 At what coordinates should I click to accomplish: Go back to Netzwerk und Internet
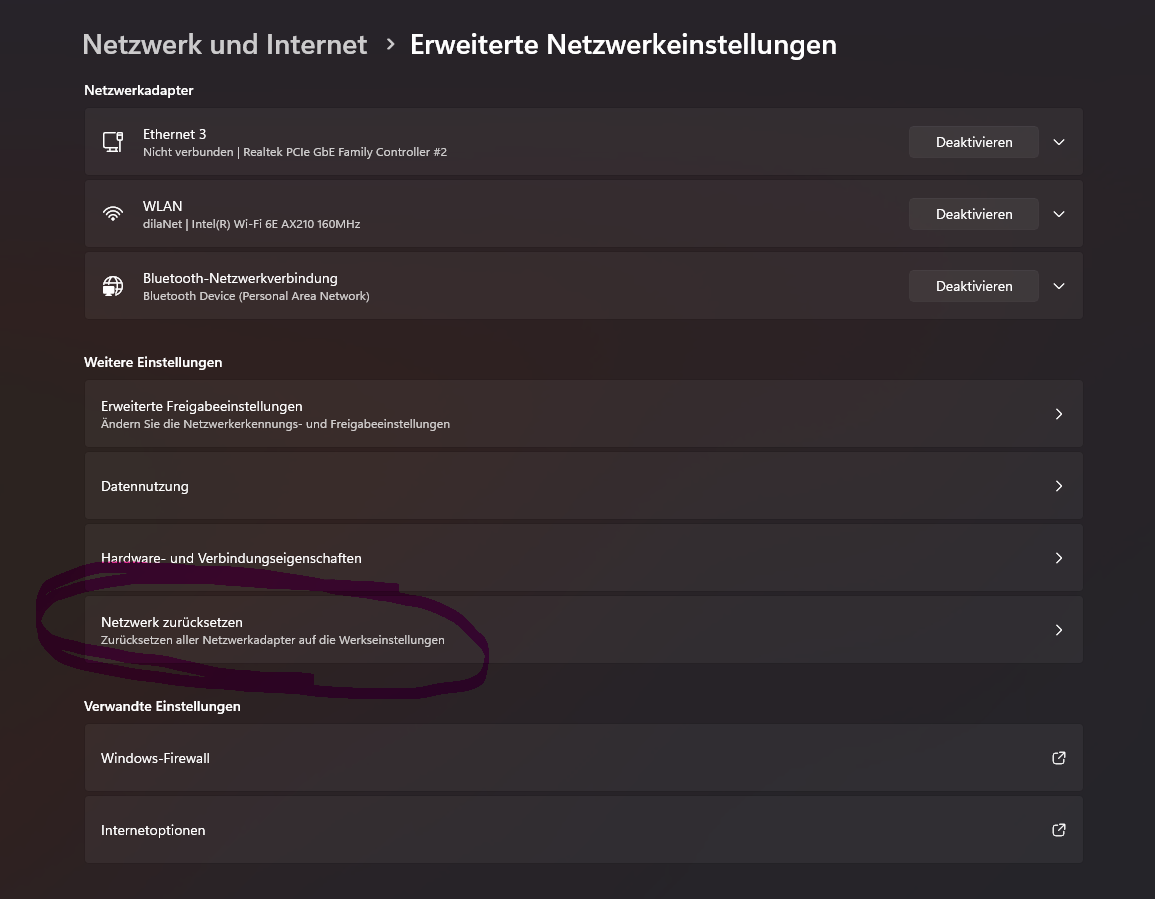(x=225, y=45)
